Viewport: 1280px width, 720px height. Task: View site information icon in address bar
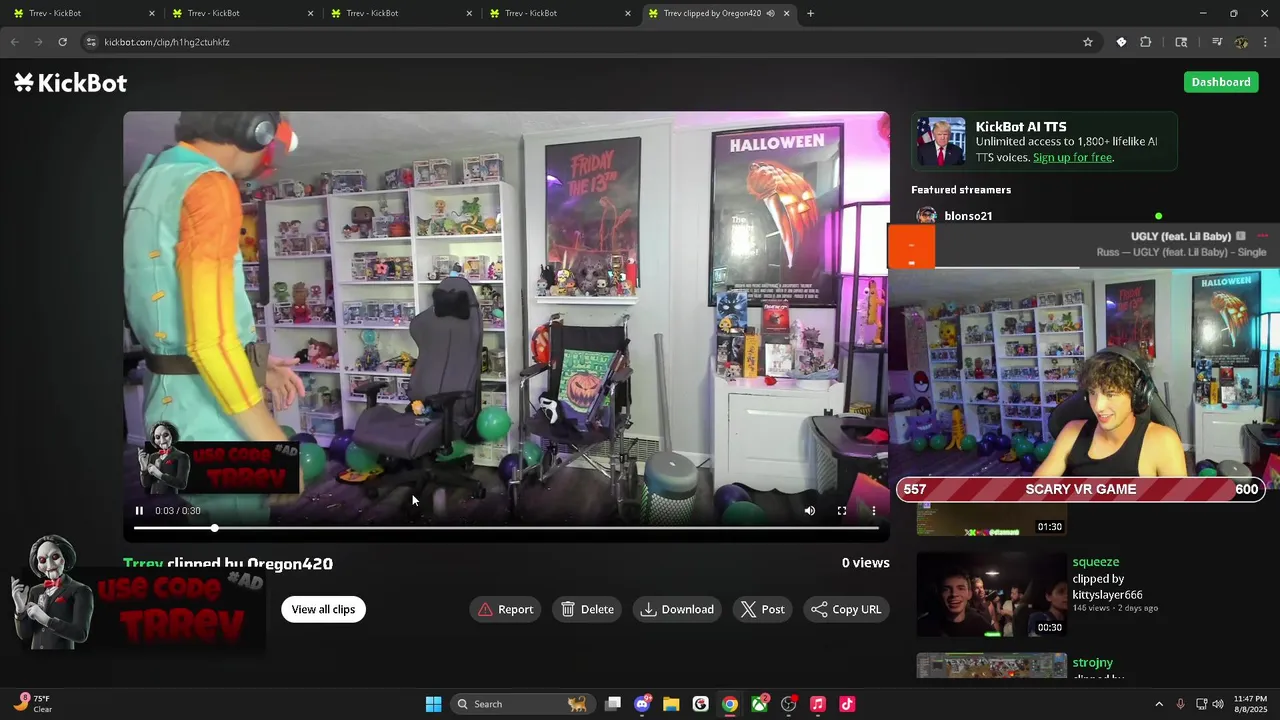91,42
